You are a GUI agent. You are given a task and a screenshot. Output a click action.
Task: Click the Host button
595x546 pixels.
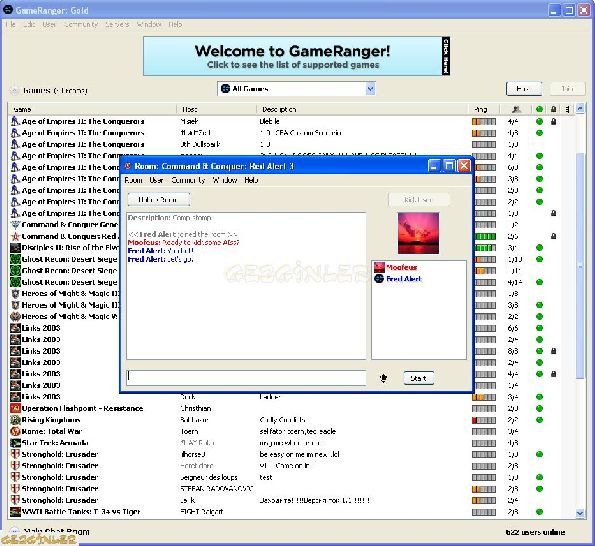point(524,89)
